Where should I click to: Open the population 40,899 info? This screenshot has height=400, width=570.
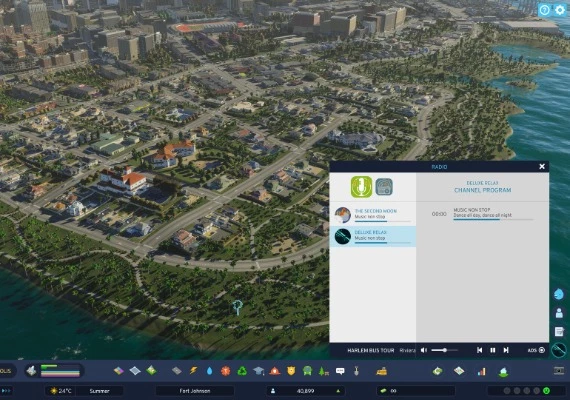pos(305,391)
